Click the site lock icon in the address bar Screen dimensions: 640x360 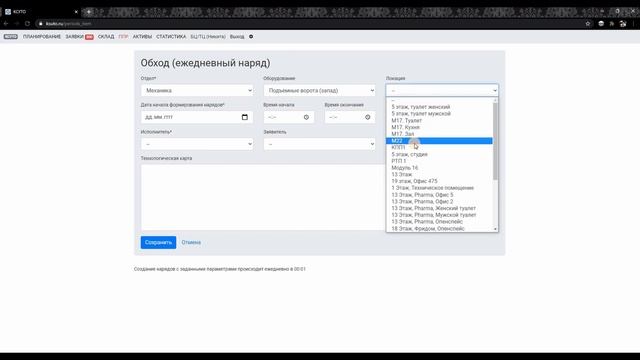[x=40, y=24]
